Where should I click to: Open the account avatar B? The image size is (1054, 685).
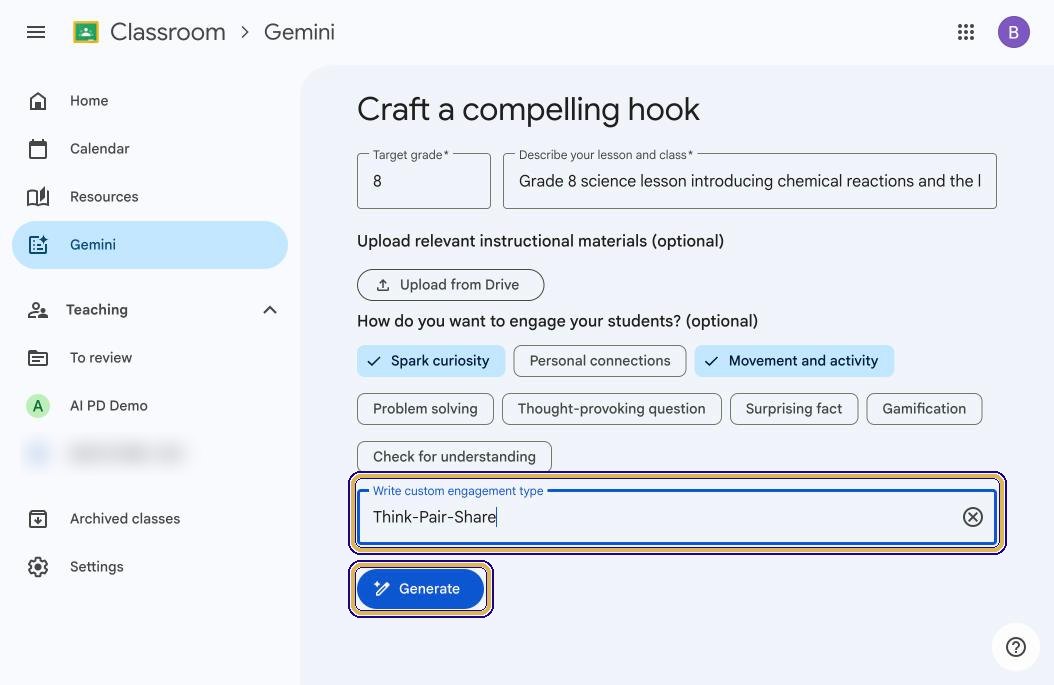[x=1013, y=32]
